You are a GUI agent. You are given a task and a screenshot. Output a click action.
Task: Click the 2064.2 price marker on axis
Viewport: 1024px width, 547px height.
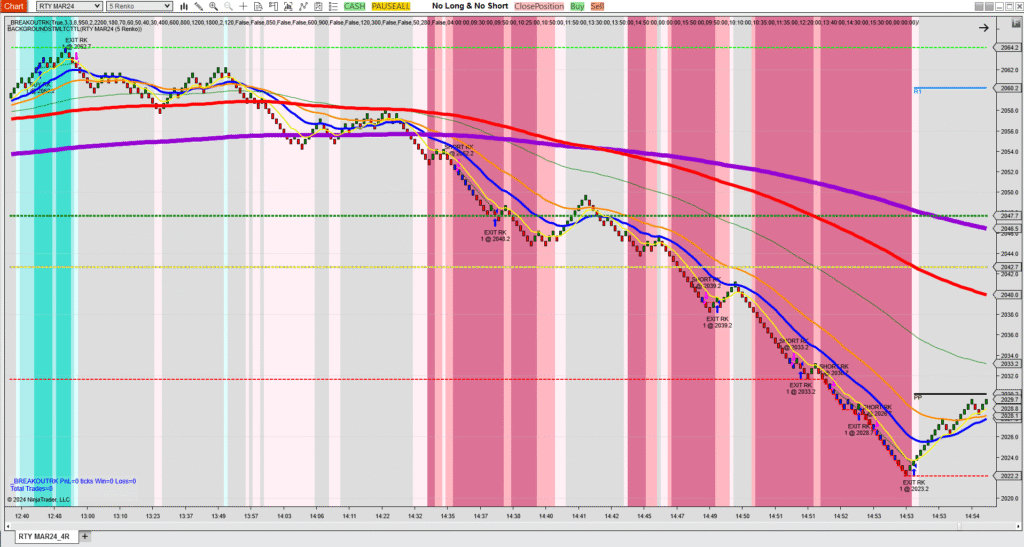coord(1008,47)
